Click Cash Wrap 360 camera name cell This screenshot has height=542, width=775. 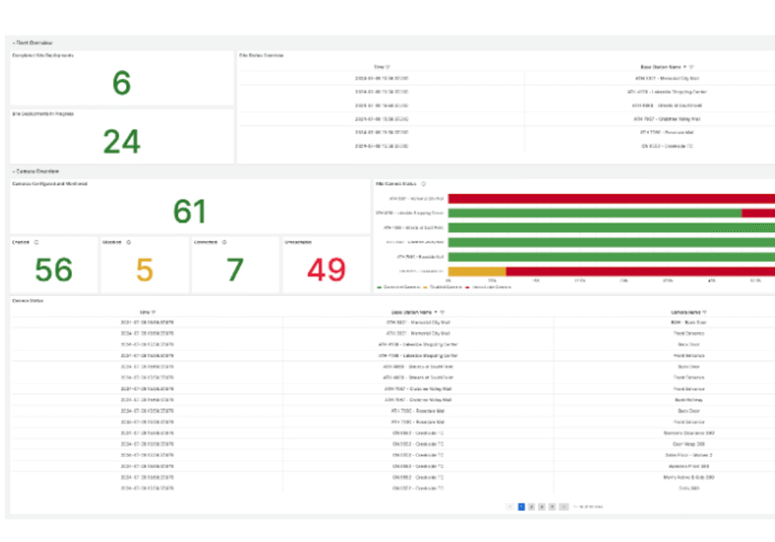pyautogui.click(x=689, y=444)
